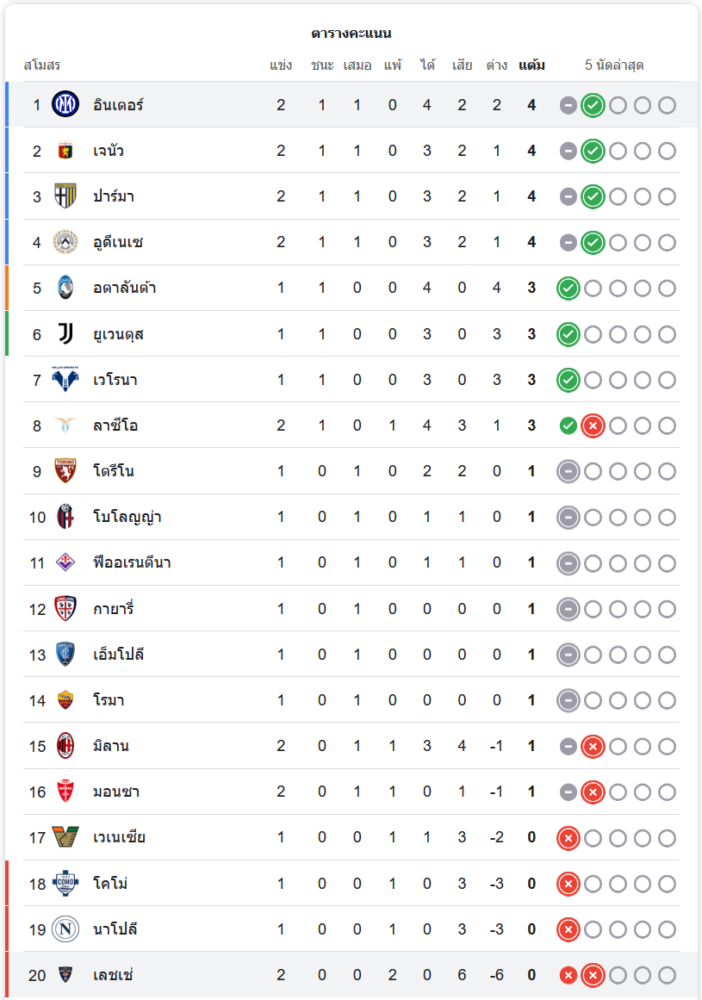Click the Napoli N logo
The height and width of the screenshot is (1000, 702).
tap(65, 929)
